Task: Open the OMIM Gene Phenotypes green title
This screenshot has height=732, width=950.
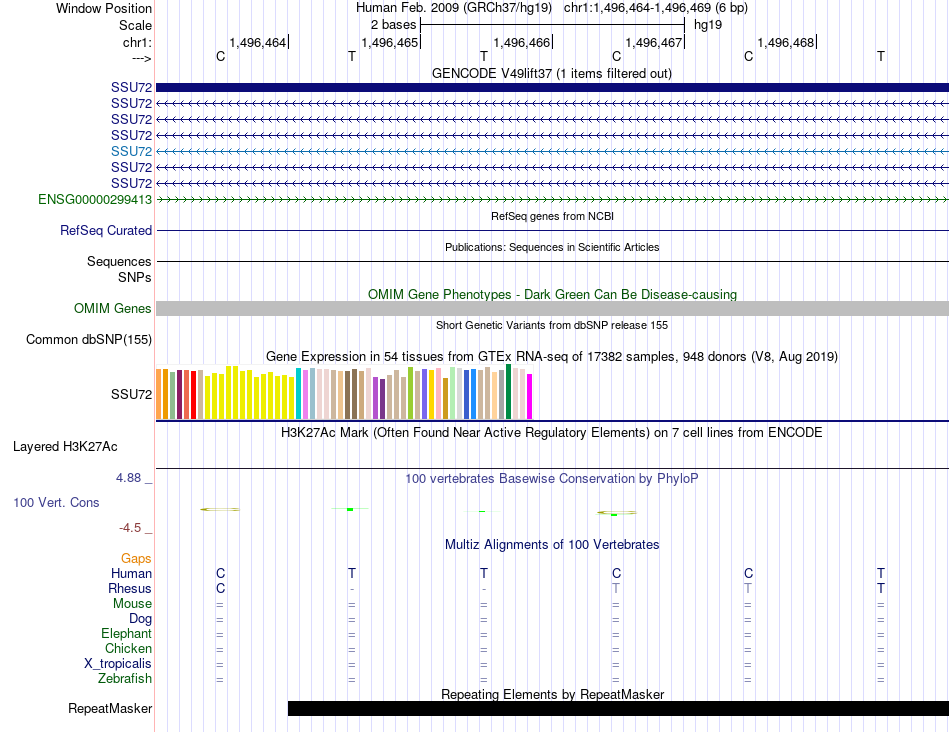Action: [x=552, y=294]
